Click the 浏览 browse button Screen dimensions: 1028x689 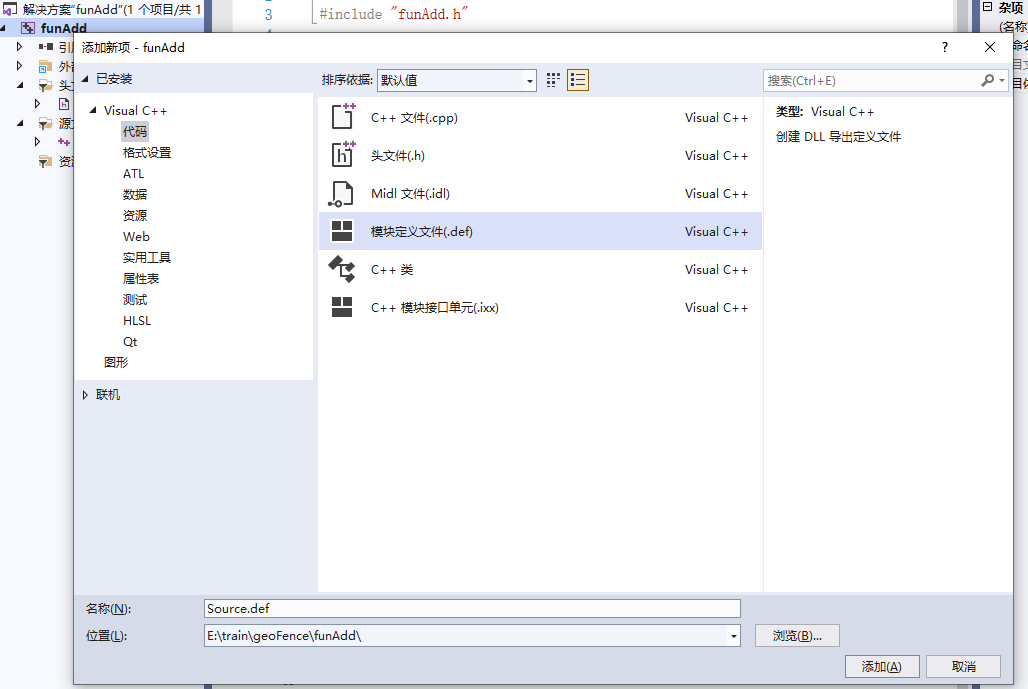(797, 634)
